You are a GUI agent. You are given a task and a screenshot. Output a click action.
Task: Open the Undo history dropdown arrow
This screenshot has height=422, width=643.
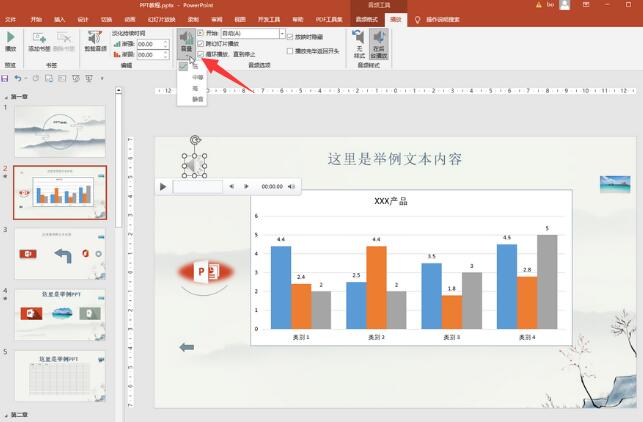pyautogui.click(x=26, y=78)
